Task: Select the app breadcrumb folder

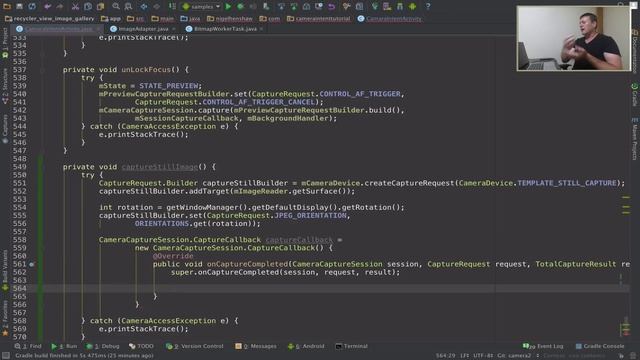Action: [111, 18]
